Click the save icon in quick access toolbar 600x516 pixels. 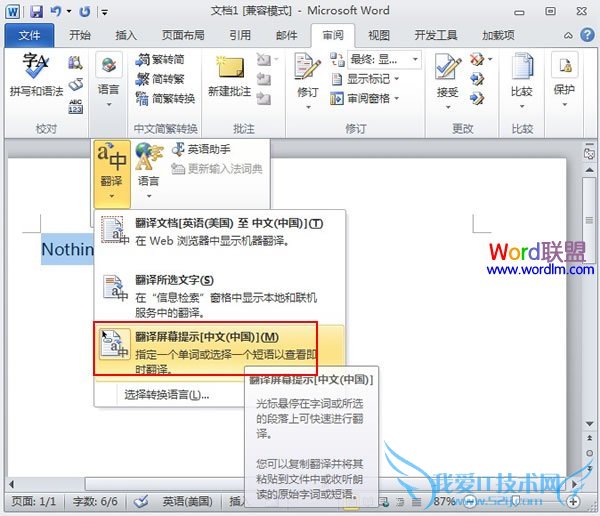click(36, 12)
